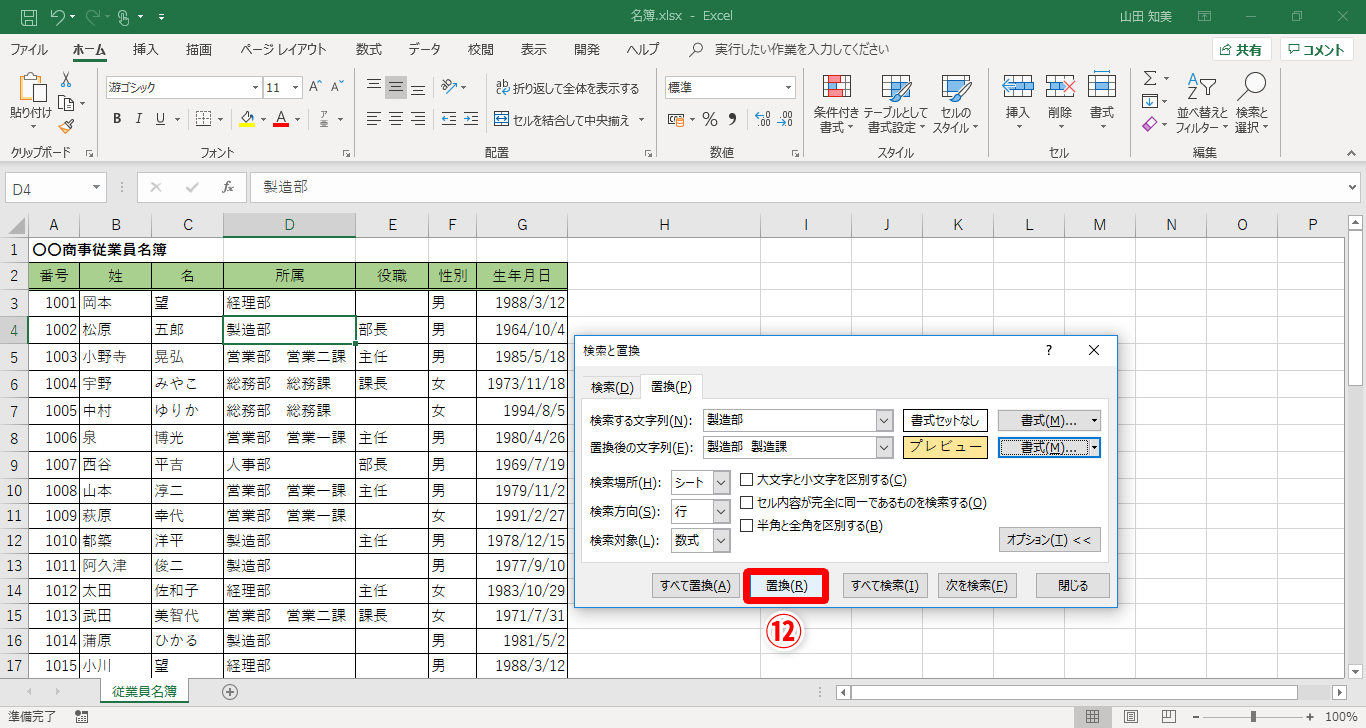Image resolution: width=1366 pixels, height=728 pixels.
Task: Click the 次を検索(F) button
Action: 977,585
